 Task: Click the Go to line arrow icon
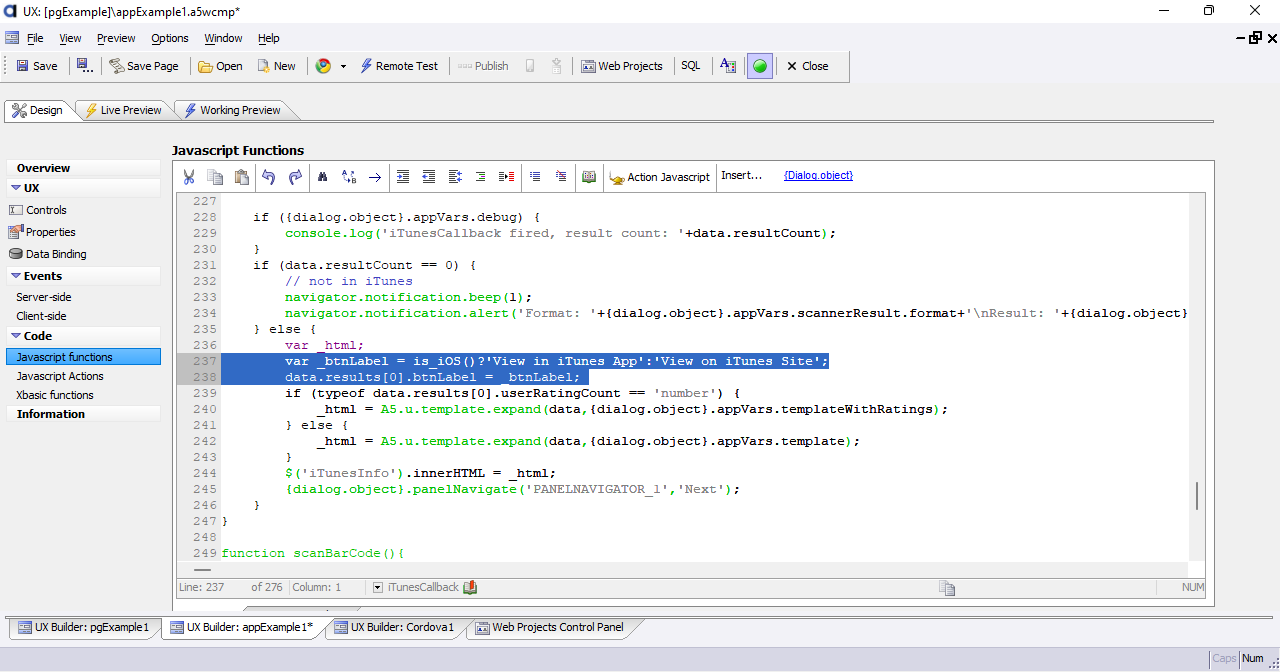click(x=375, y=177)
